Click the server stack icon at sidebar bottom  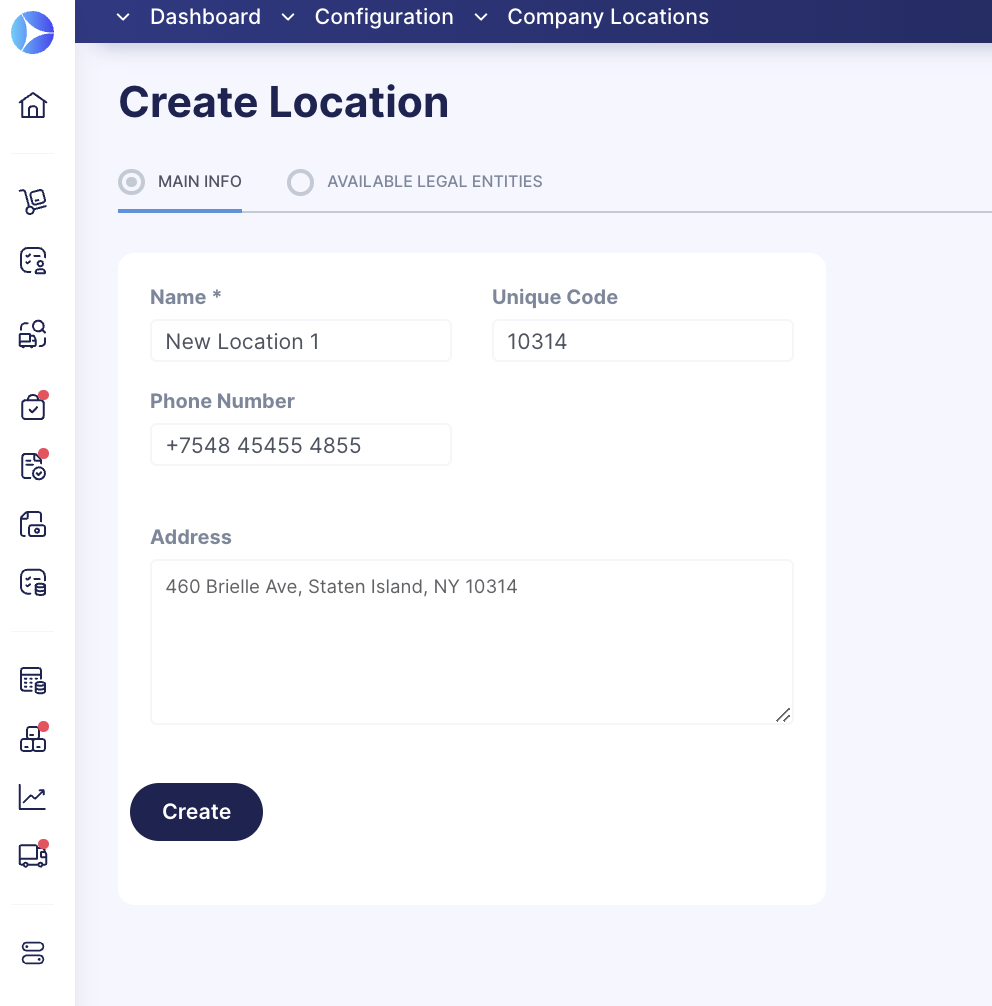[x=33, y=953]
